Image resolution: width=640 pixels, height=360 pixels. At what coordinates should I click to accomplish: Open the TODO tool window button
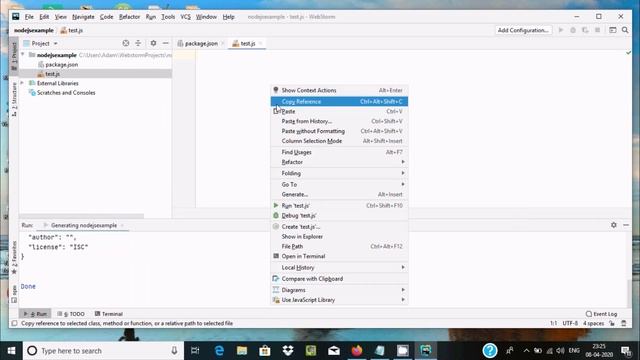pyautogui.click(x=71, y=314)
